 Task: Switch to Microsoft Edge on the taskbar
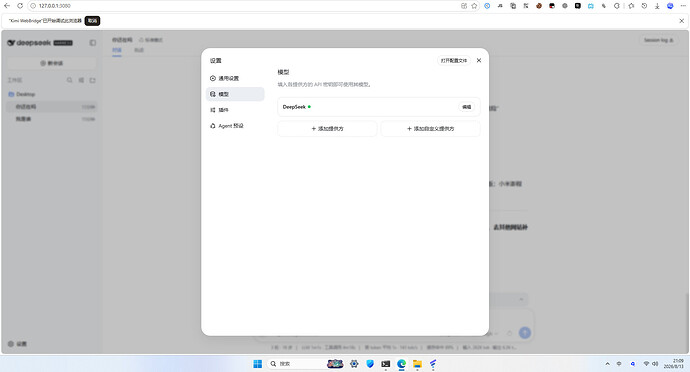pos(401,364)
